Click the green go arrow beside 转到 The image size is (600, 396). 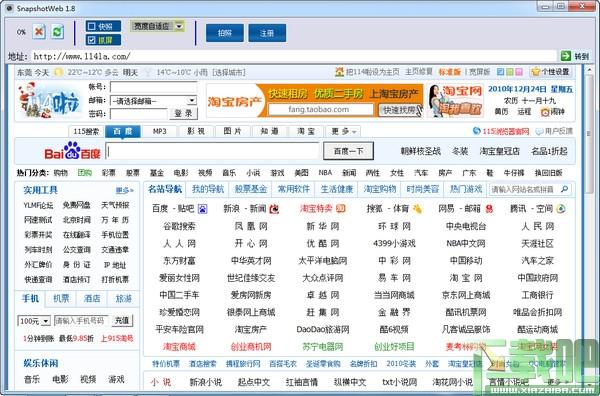(x=566, y=56)
